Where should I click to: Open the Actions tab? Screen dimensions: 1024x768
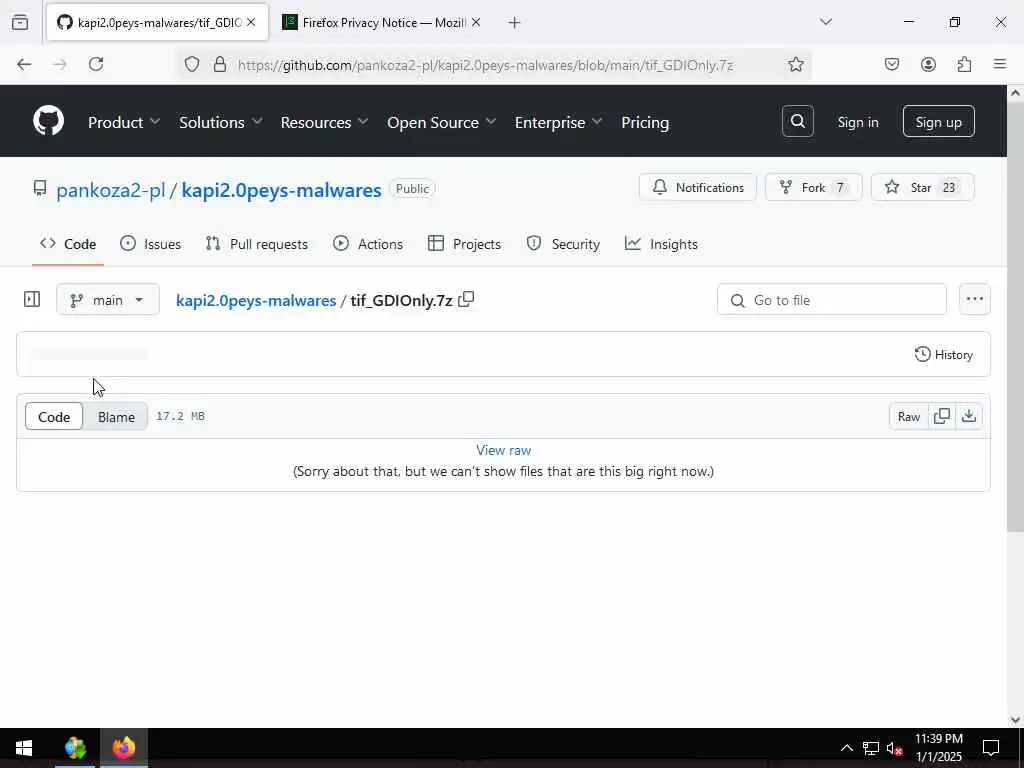point(368,244)
